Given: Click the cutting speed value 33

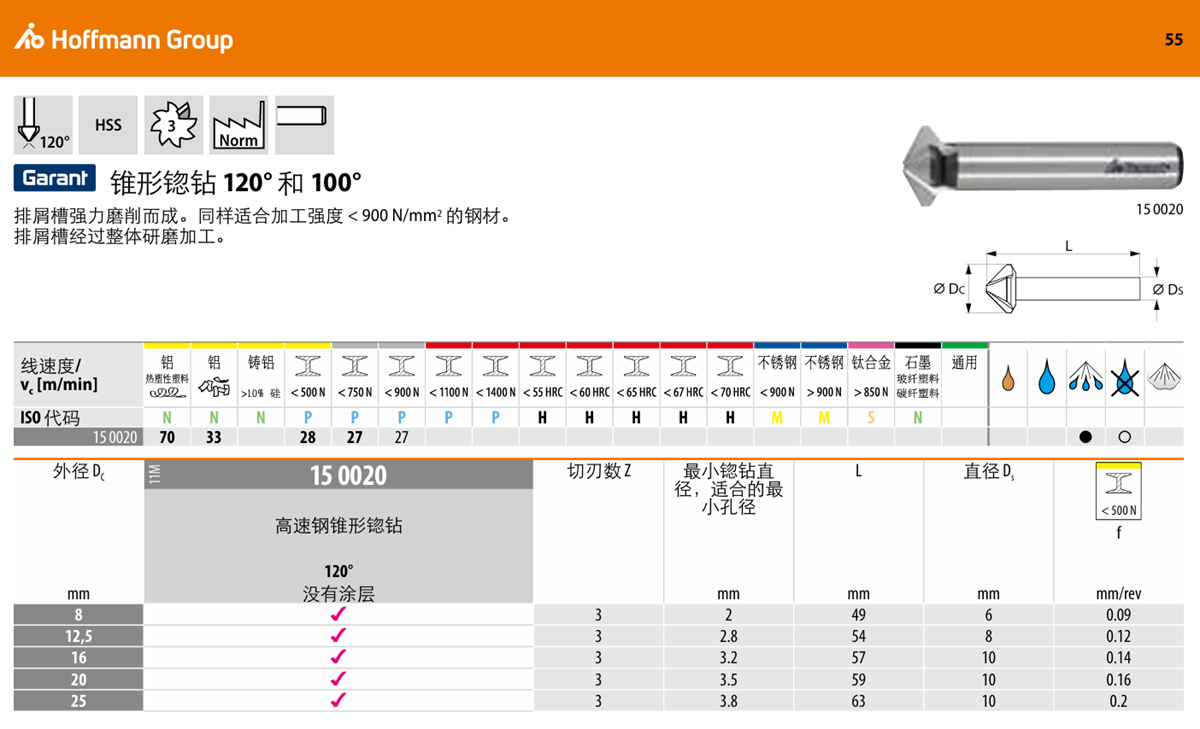Looking at the screenshot, I should (213, 437).
